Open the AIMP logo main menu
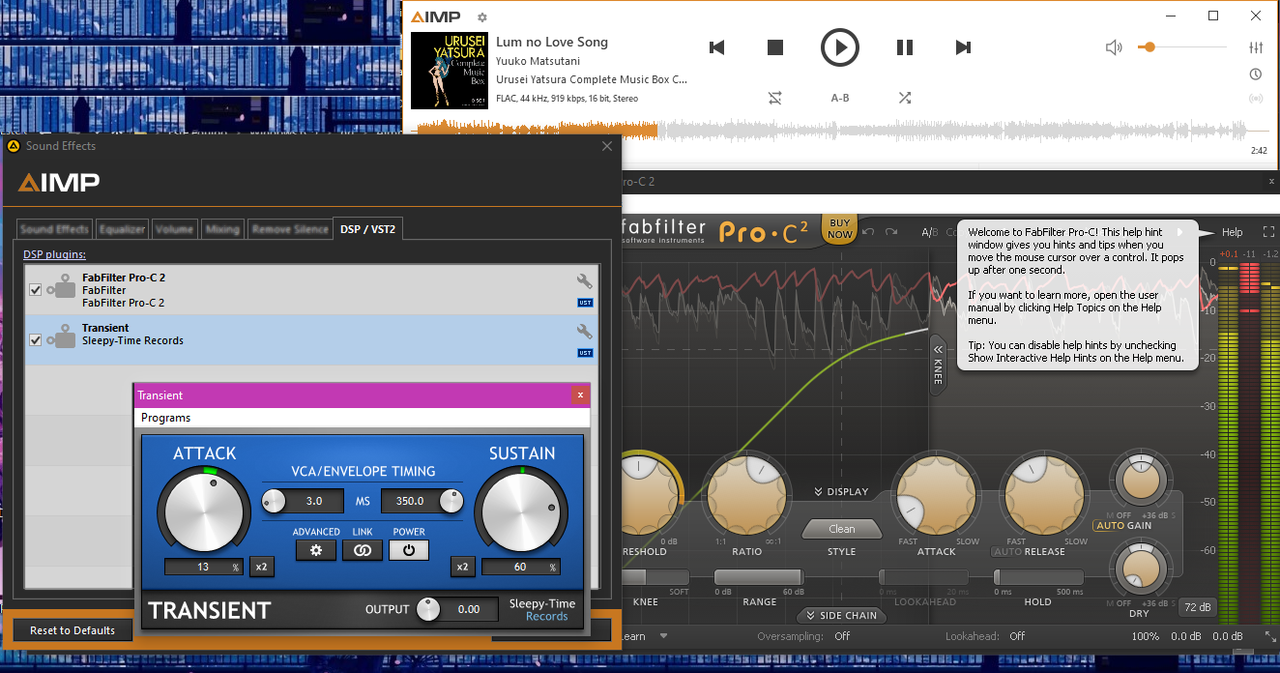 [436, 17]
